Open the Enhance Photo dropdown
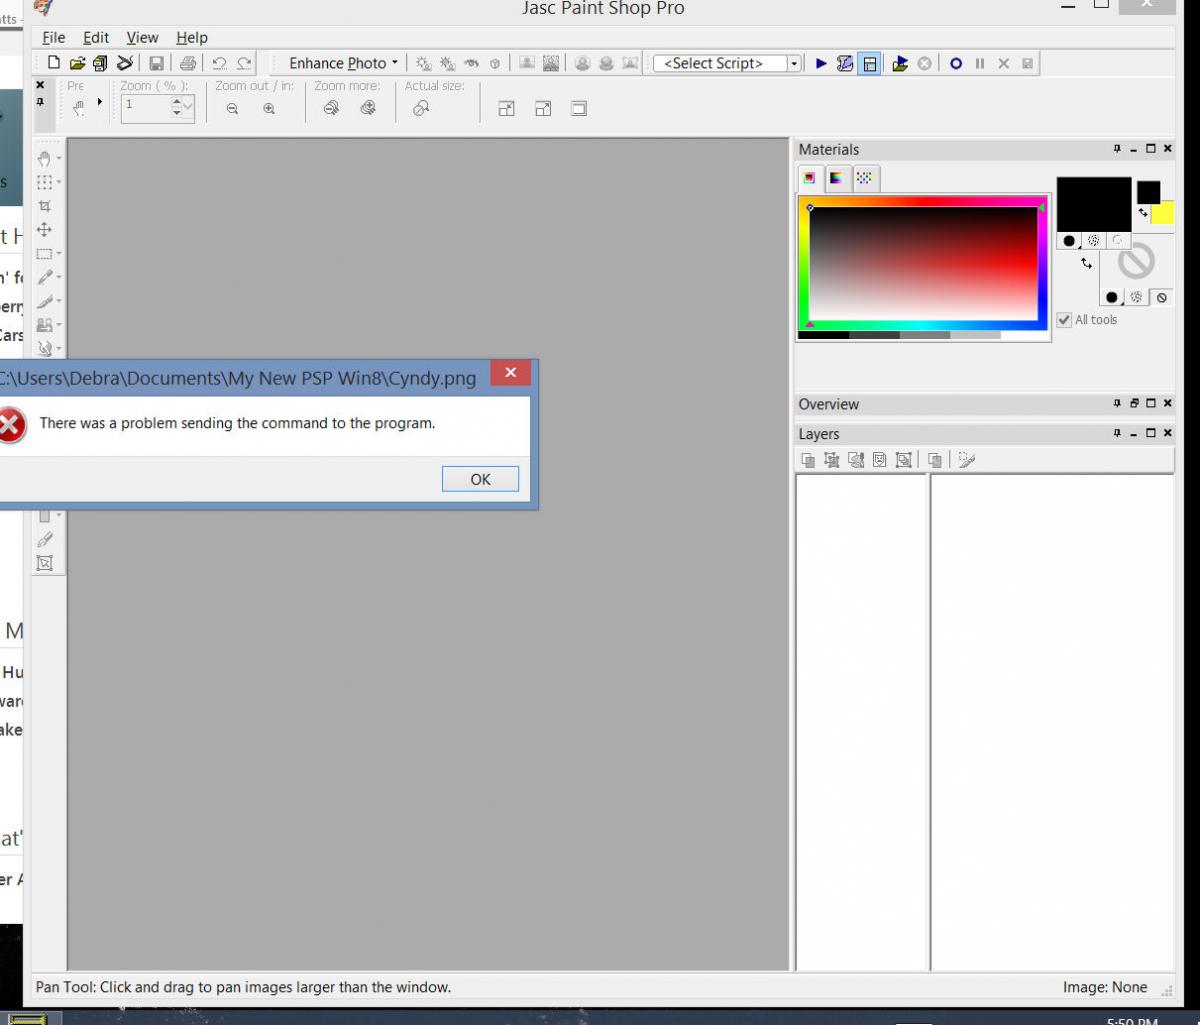This screenshot has width=1200, height=1025. pos(343,63)
